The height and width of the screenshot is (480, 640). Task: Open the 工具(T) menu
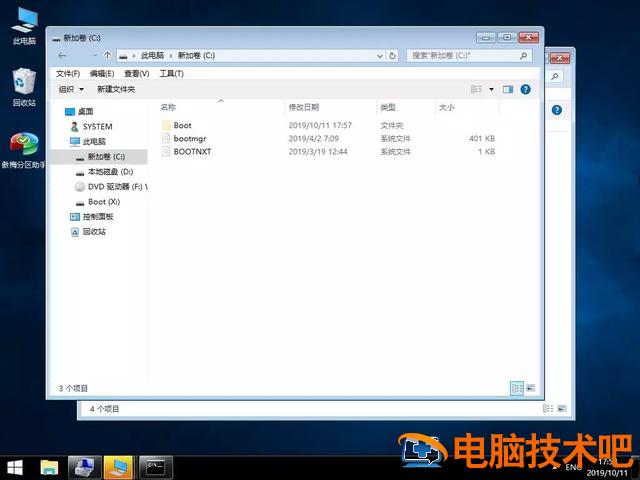[171, 73]
